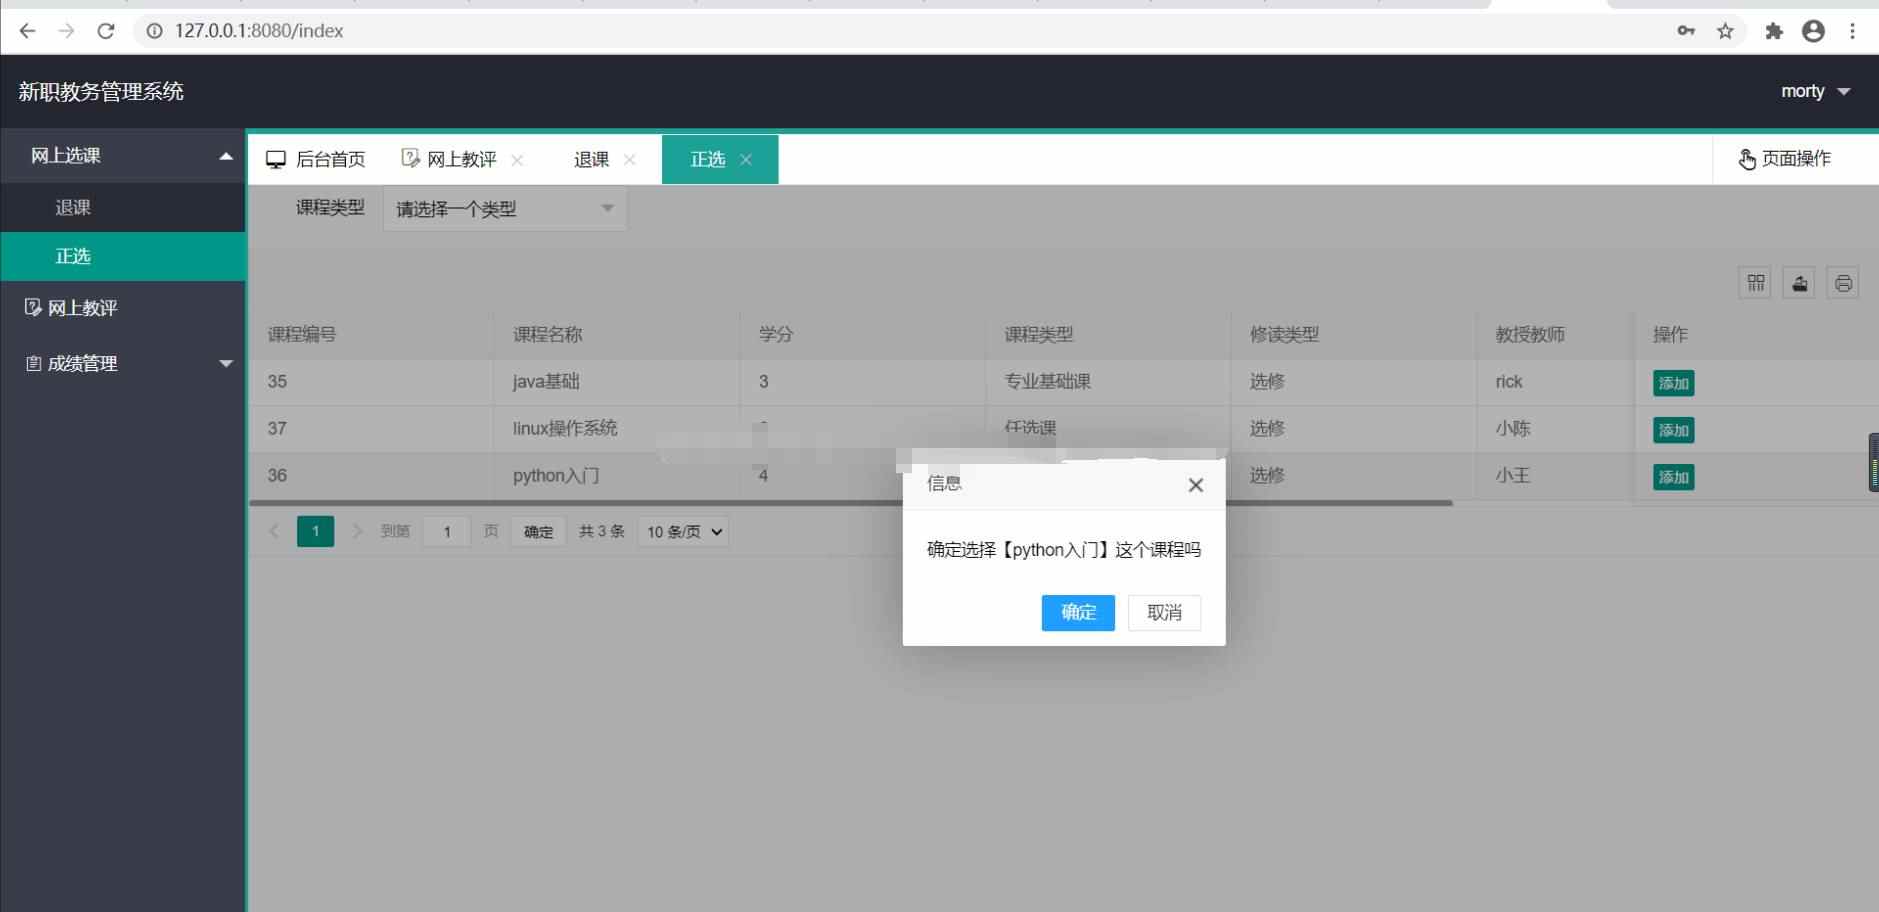This screenshot has height=912, width=1879.
Task: Open the morty user dropdown
Action: [x=1815, y=91]
